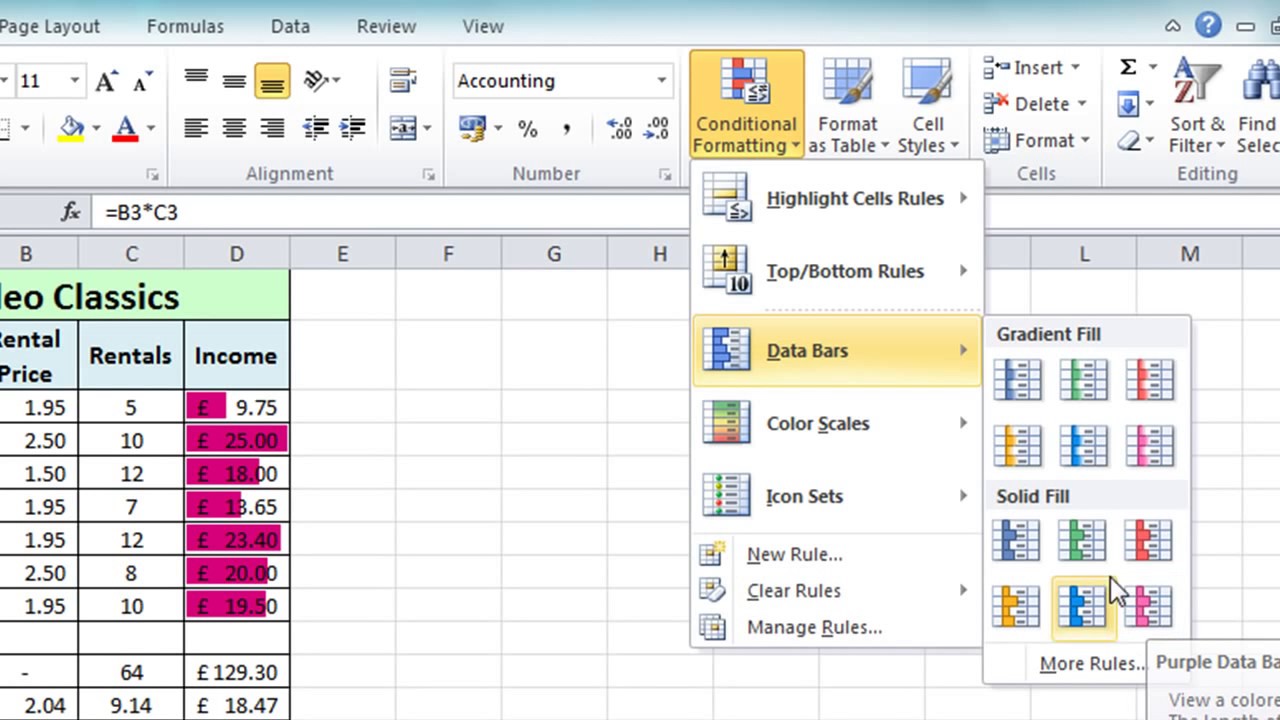Open Excel Help question mark icon
Image resolution: width=1280 pixels, height=720 pixels.
(1208, 25)
